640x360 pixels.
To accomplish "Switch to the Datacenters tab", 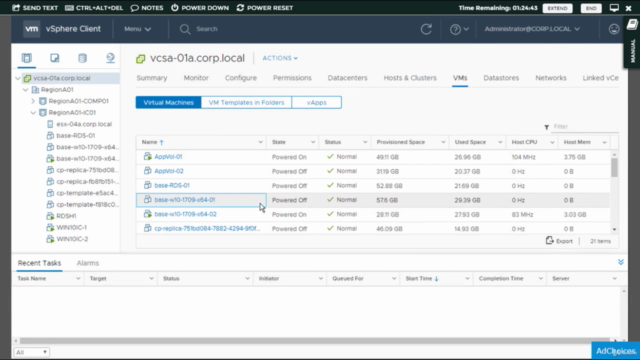I will [x=347, y=78].
